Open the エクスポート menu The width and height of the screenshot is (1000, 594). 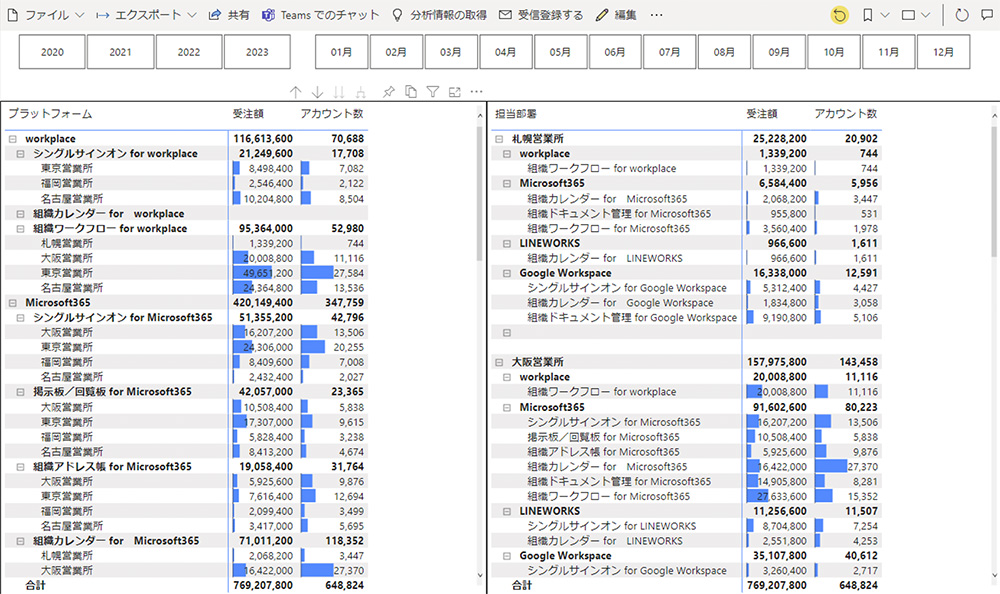(146, 15)
